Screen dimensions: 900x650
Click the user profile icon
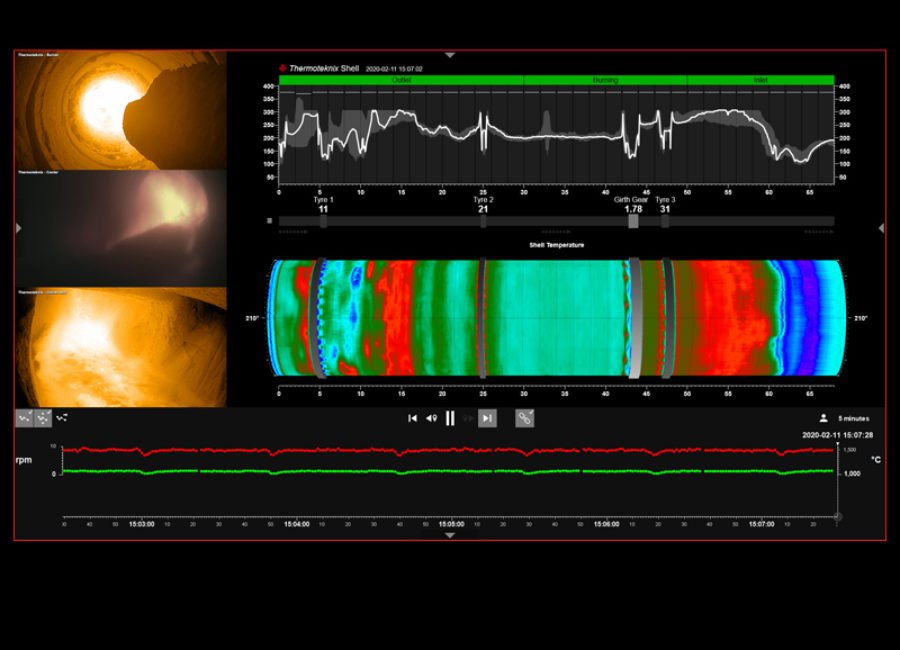[x=823, y=418]
